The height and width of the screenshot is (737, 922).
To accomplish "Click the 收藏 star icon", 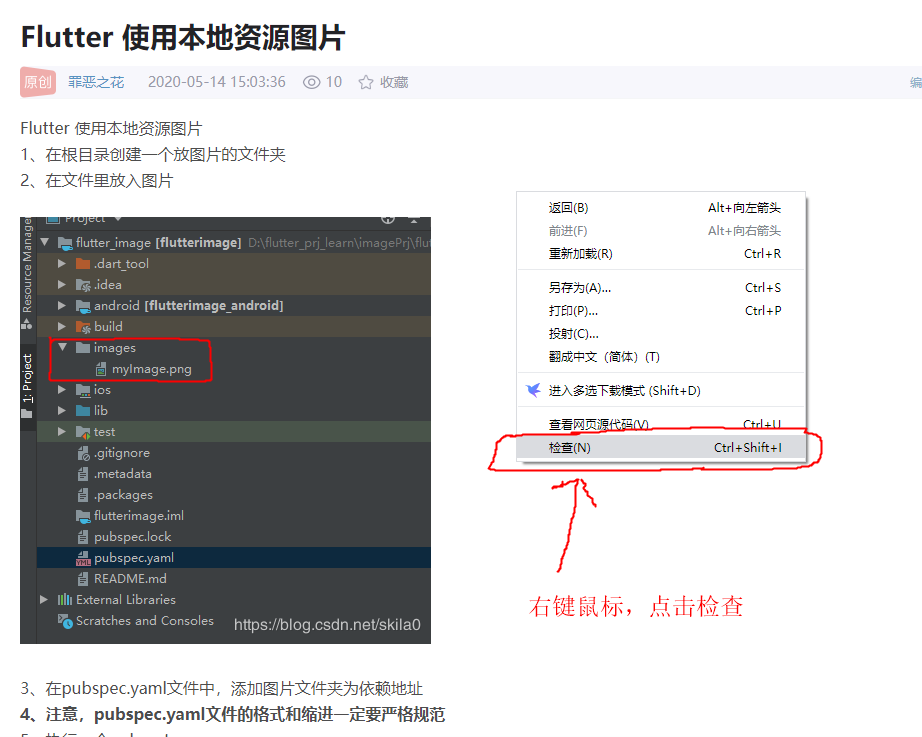I will pos(366,82).
